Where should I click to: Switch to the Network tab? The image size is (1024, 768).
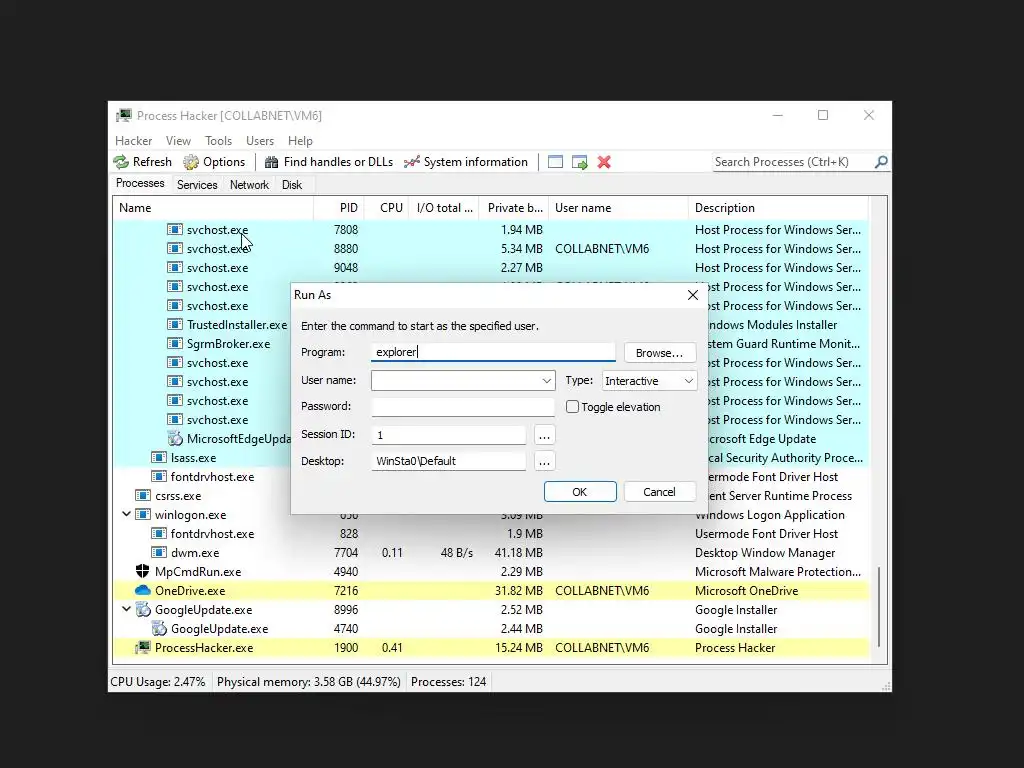click(x=249, y=185)
